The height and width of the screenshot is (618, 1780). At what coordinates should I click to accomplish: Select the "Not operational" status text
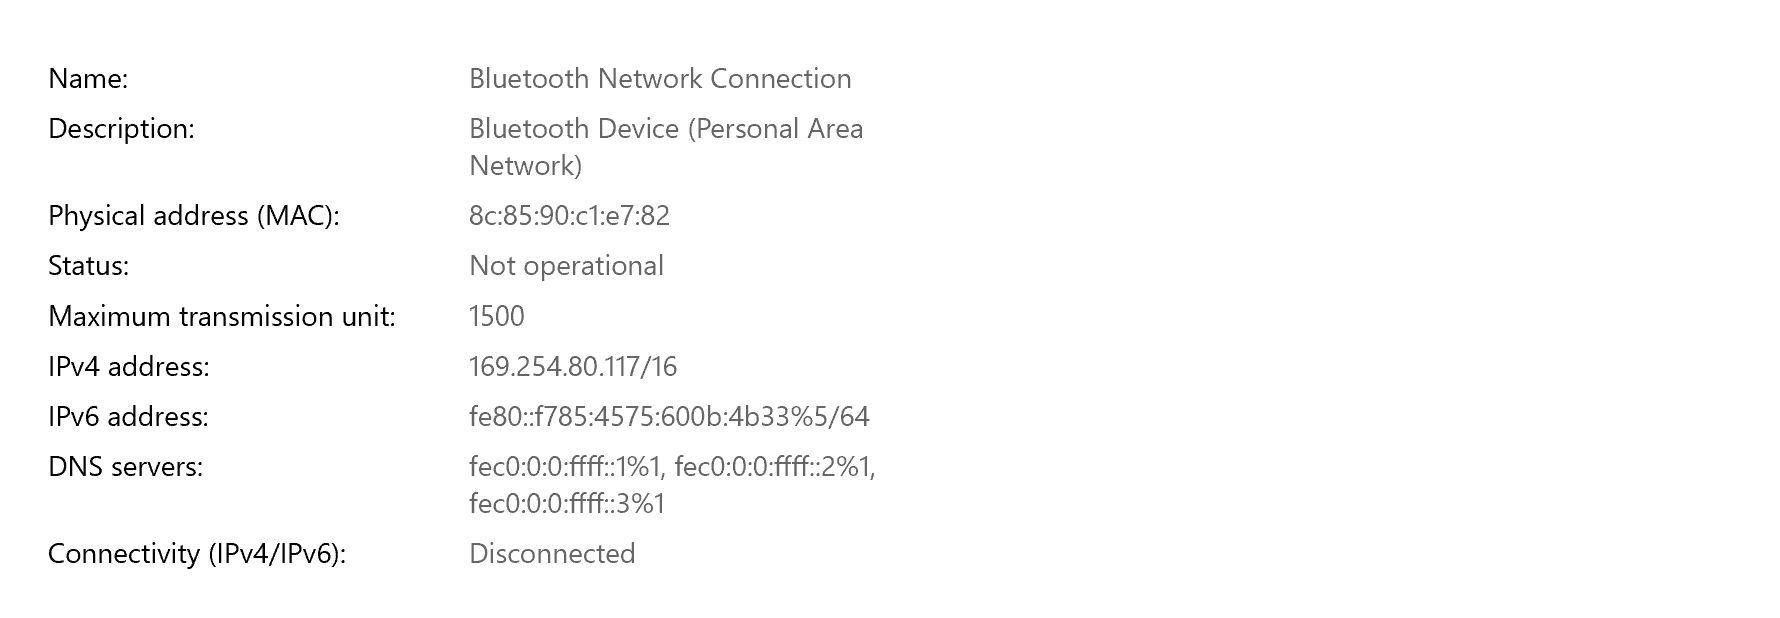tap(566, 266)
